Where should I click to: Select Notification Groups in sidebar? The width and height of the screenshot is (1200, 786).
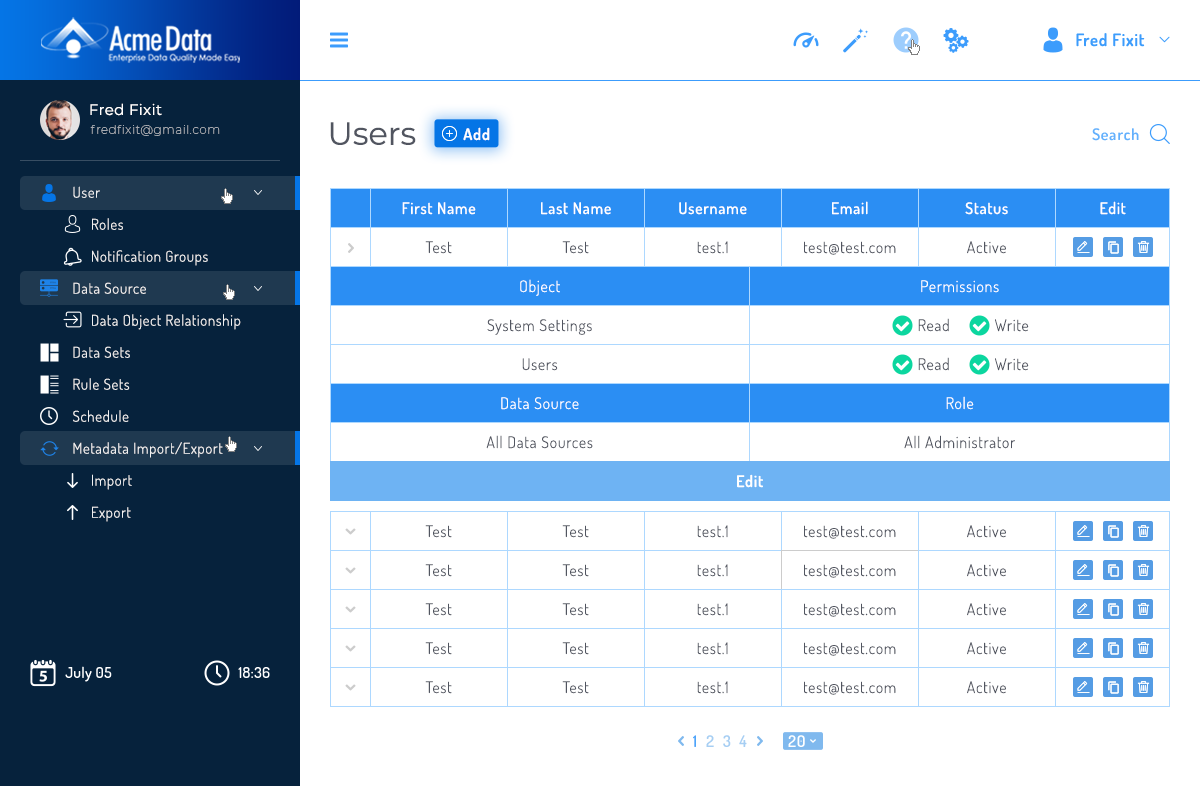click(149, 257)
